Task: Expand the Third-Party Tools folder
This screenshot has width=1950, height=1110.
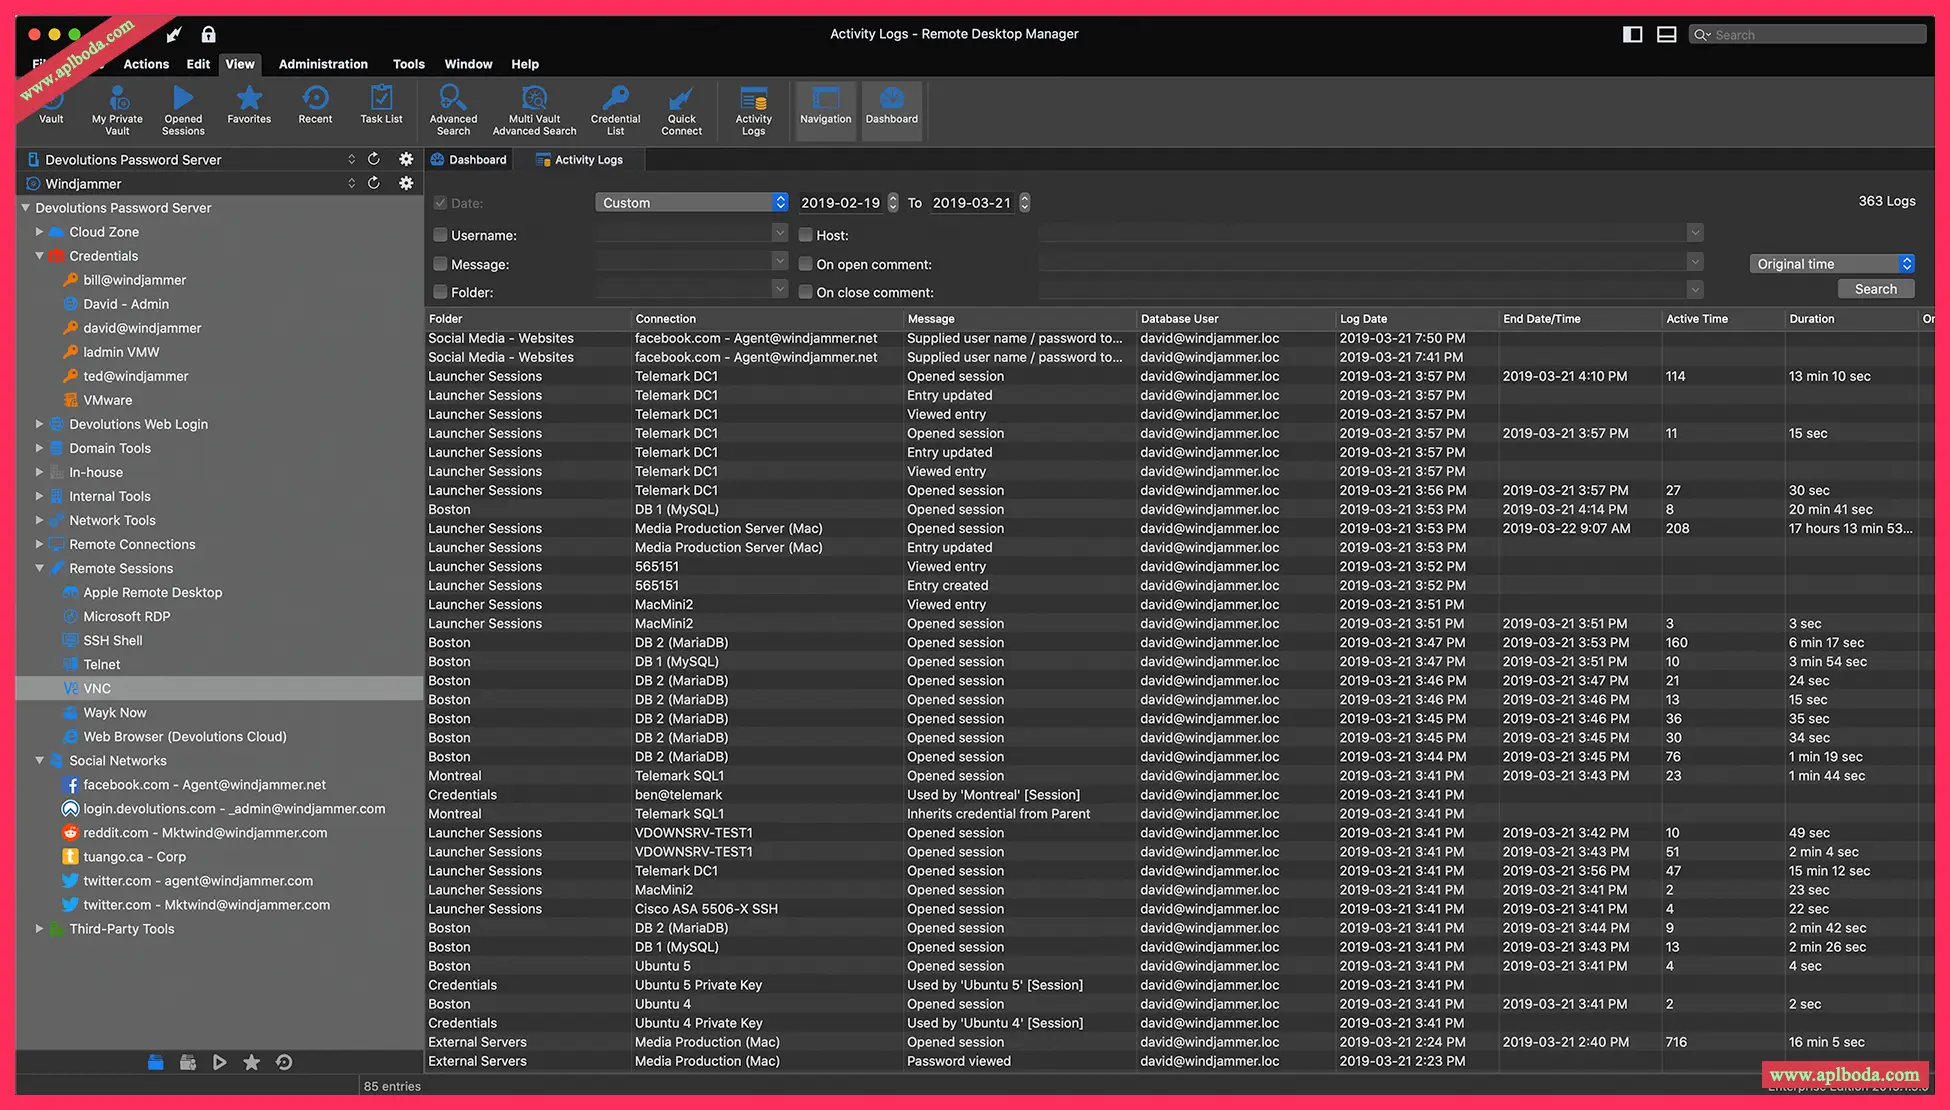Action: point(39,928)
